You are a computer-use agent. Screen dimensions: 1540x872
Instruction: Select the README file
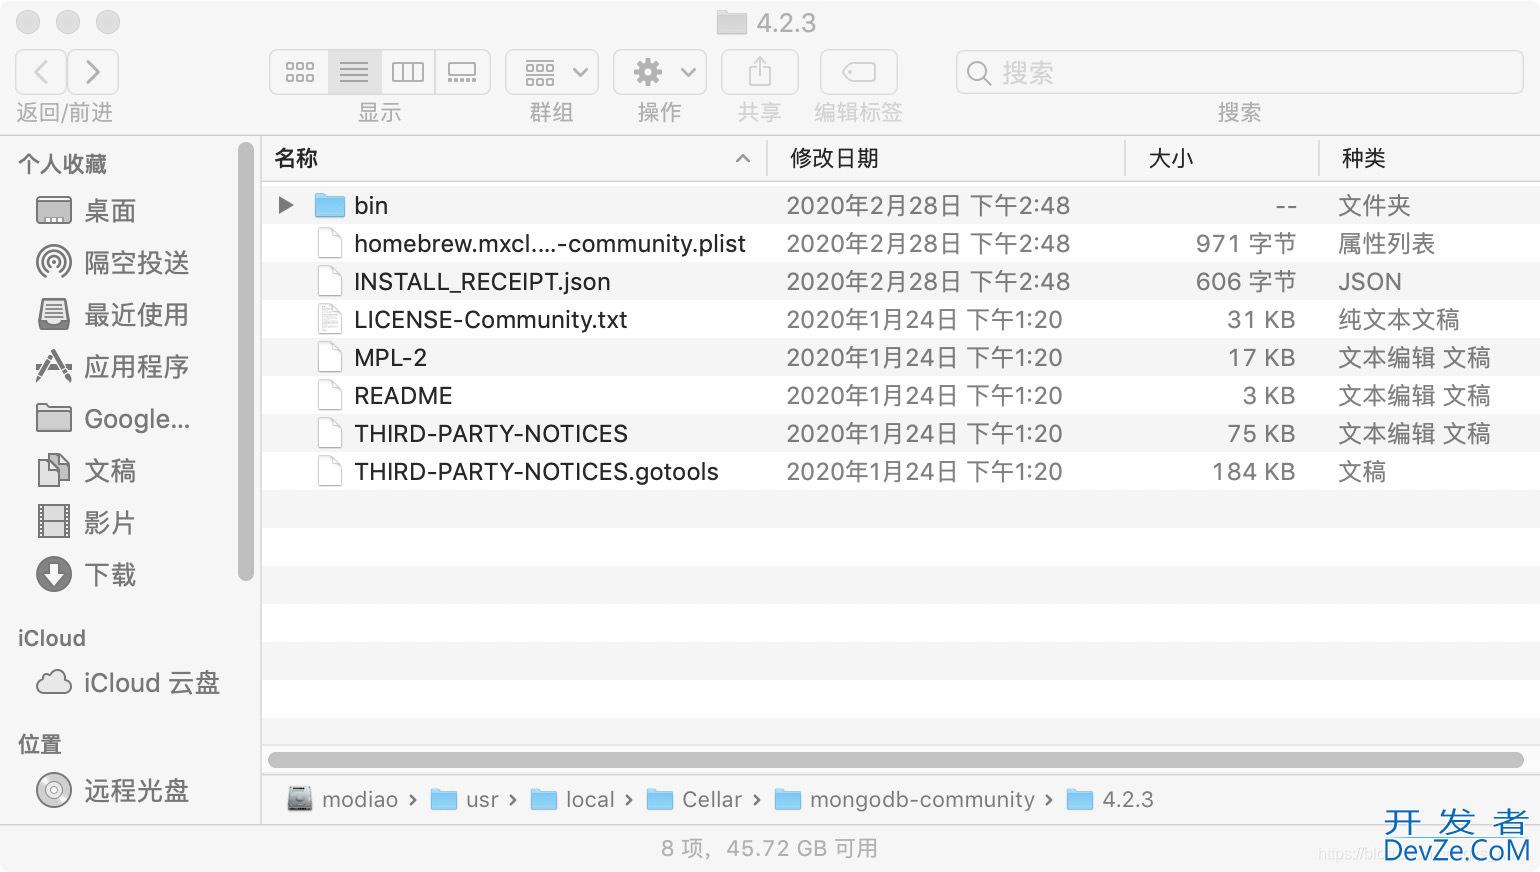tap(403, 395)
